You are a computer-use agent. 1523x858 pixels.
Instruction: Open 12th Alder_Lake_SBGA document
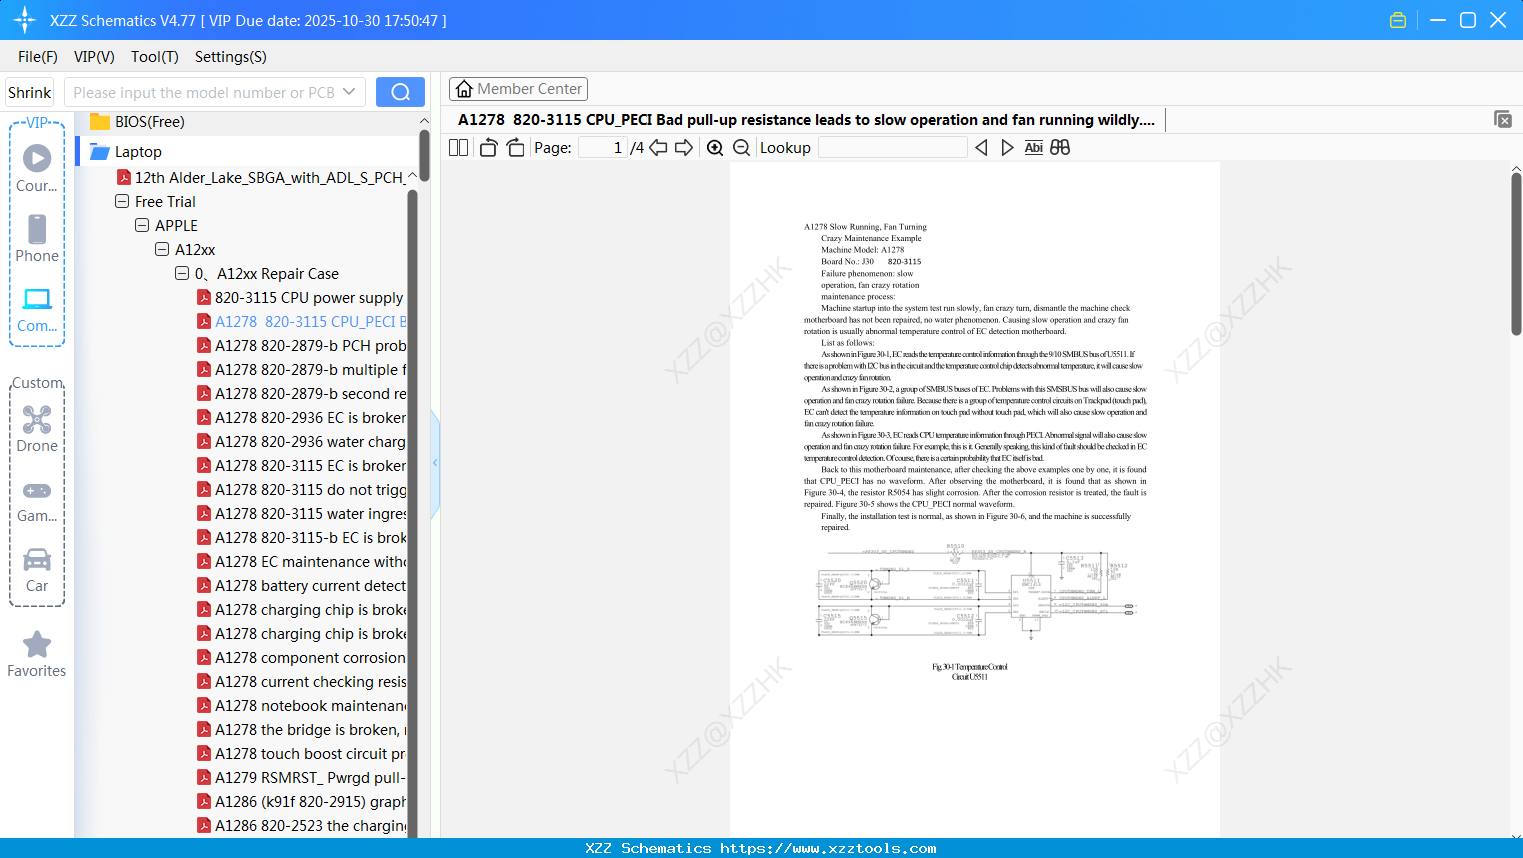click(261, 177)
